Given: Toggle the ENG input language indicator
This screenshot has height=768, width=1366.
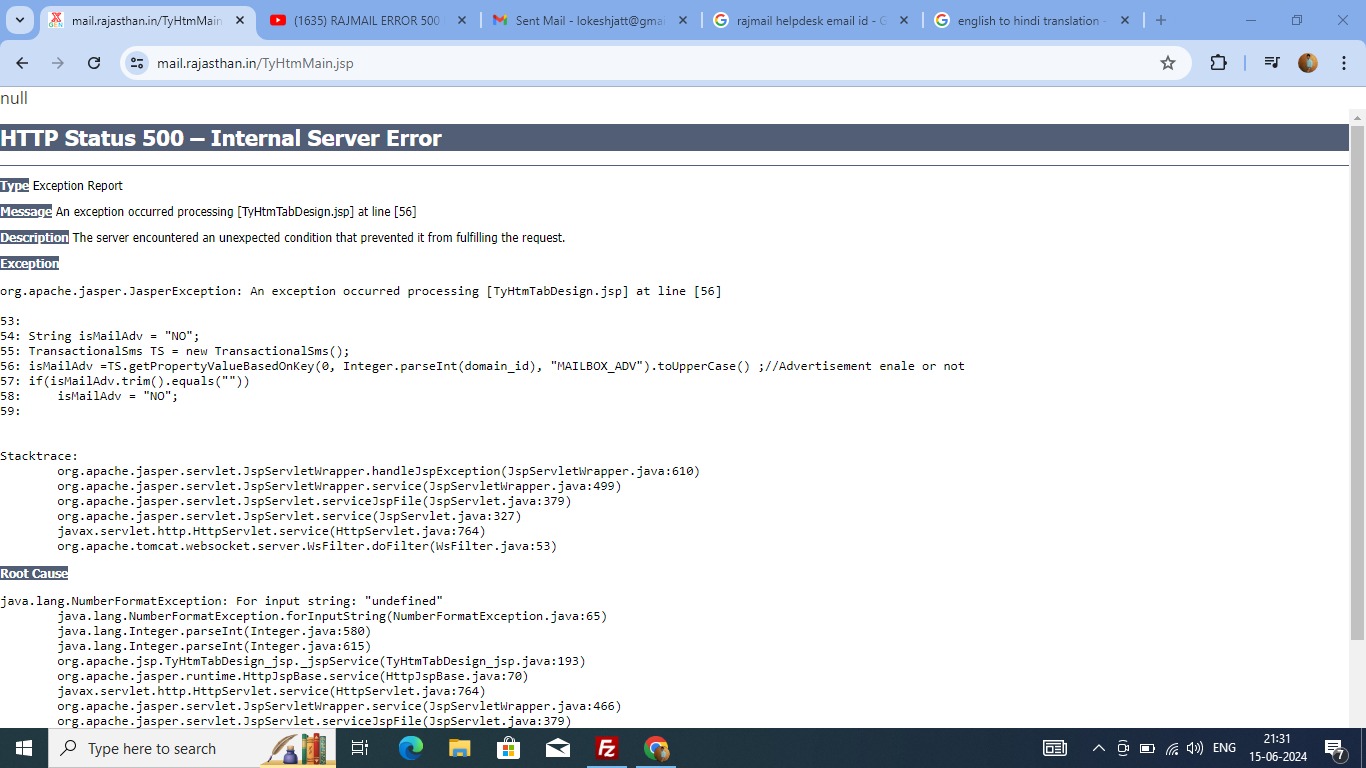Looking at the screenshot, I should 1224,748.
